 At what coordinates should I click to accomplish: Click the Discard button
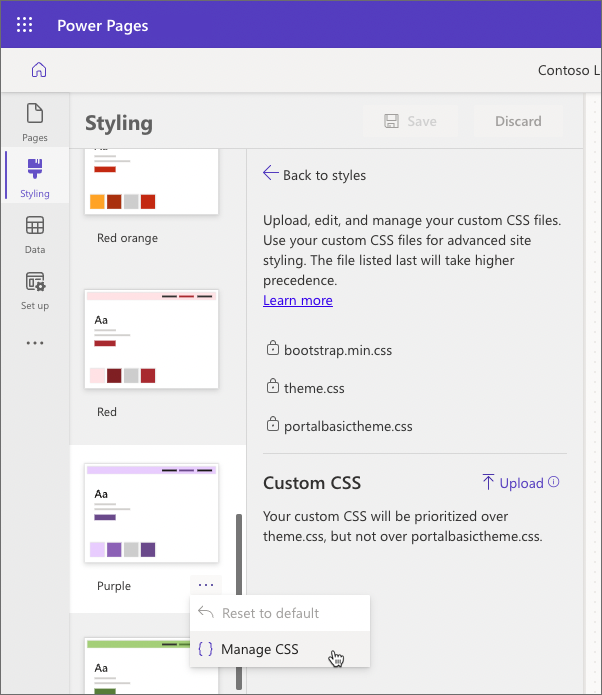pos(518,121)
